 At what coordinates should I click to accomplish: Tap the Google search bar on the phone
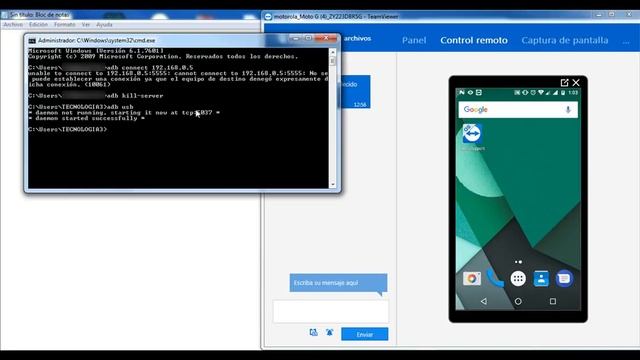(x=518, y=110)
